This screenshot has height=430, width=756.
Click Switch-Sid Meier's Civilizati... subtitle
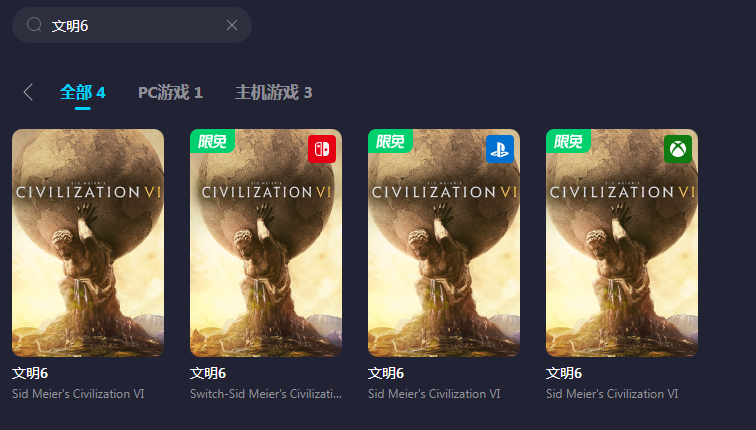coord(266,394)
